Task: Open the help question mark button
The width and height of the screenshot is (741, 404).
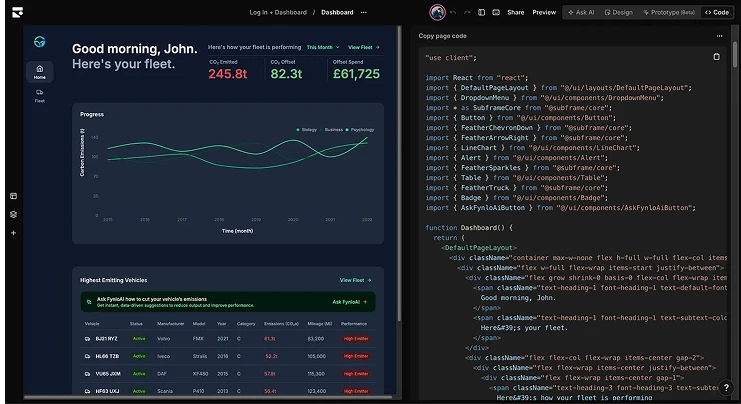Action: click(726, 387)
